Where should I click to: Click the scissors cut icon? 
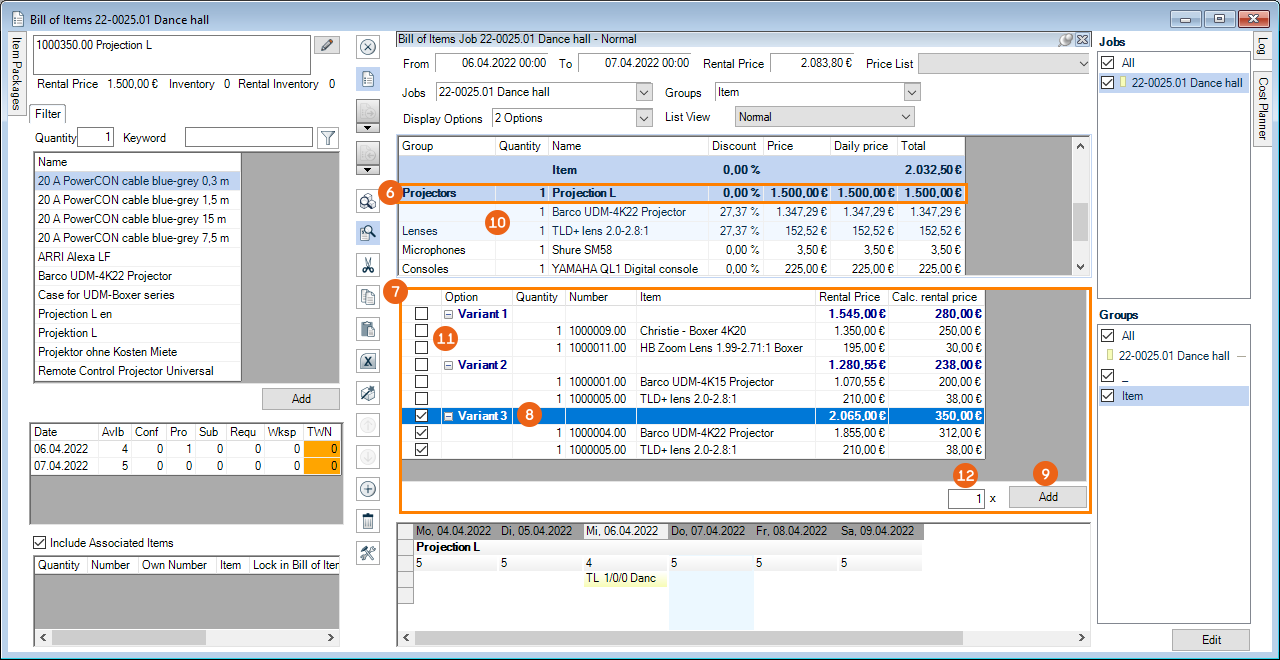pos(368,265)
